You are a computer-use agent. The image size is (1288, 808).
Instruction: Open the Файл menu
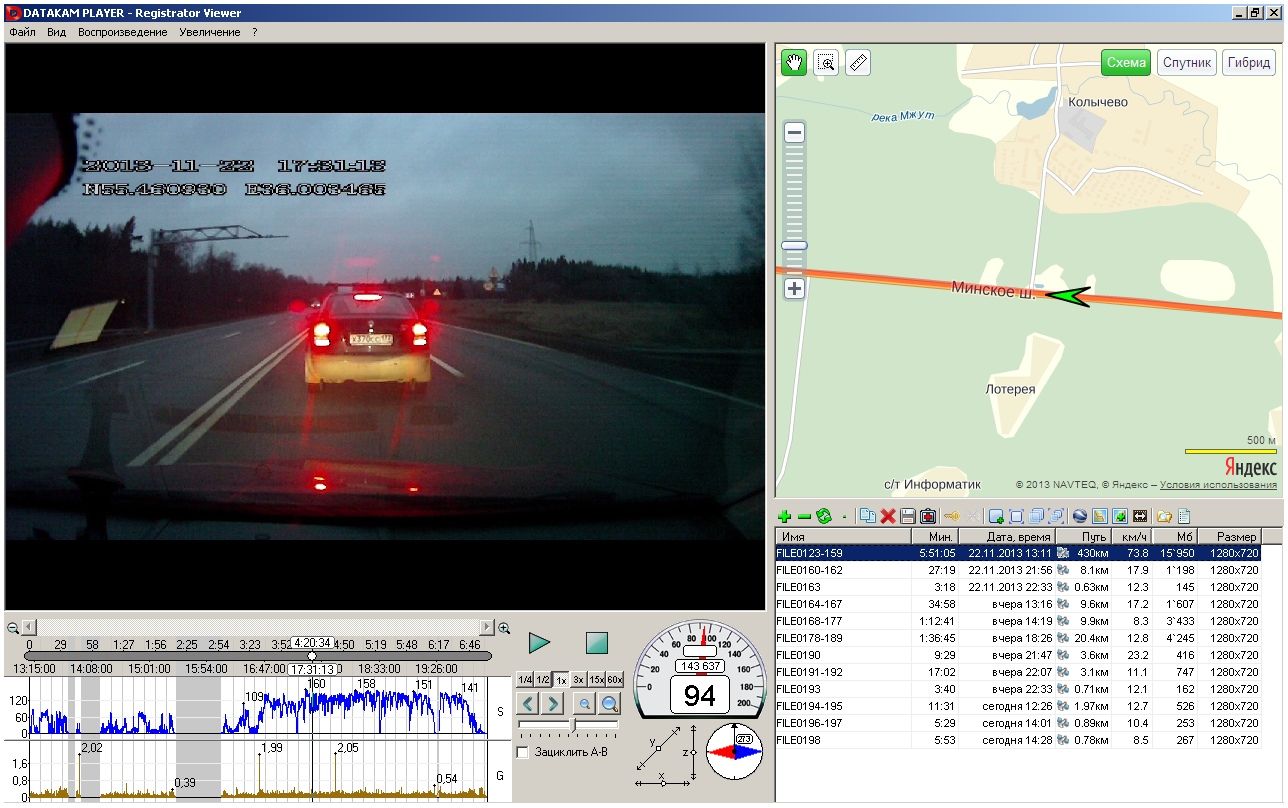[22, 32]
